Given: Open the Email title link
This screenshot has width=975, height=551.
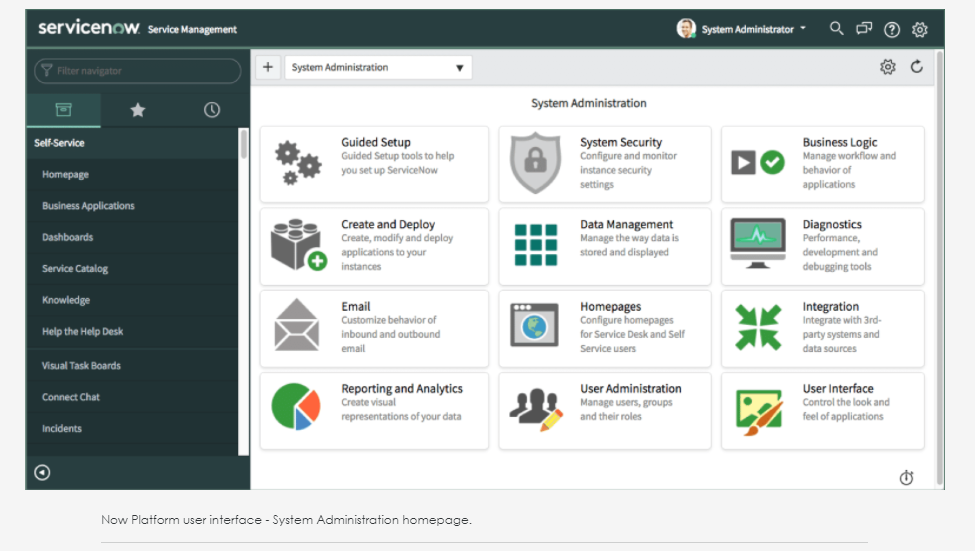Looking at the screenshot, I should click(356, 307).
